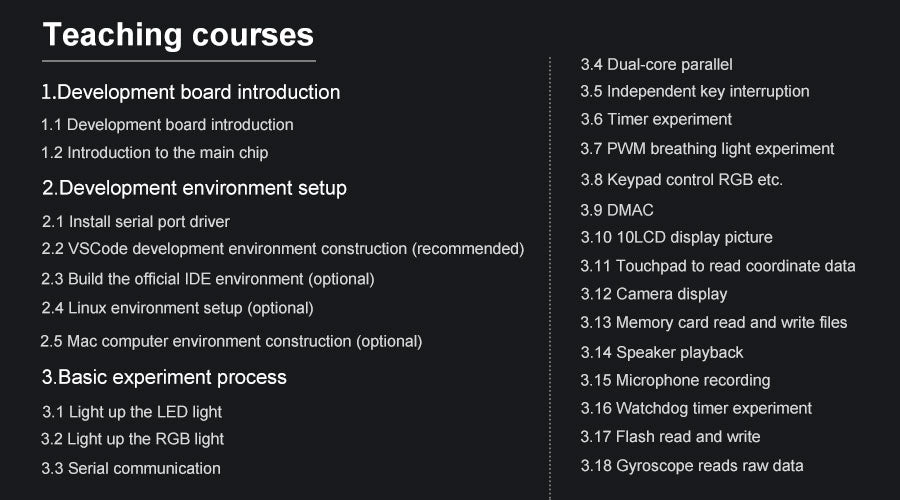Viewport: 900px width, 500px height.
Task: Select 2.1 Install serial port driver
Action: tap(135, 221)
